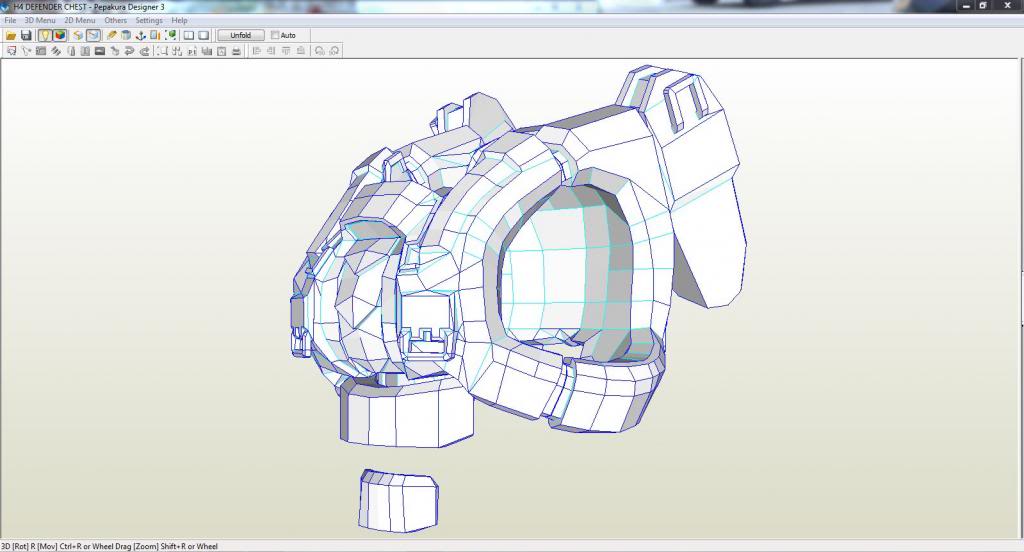This screenshot has height=552, width=1024.
Task: Click the diagonal striped edit flaps icon
Action: [x=56, y=51]
